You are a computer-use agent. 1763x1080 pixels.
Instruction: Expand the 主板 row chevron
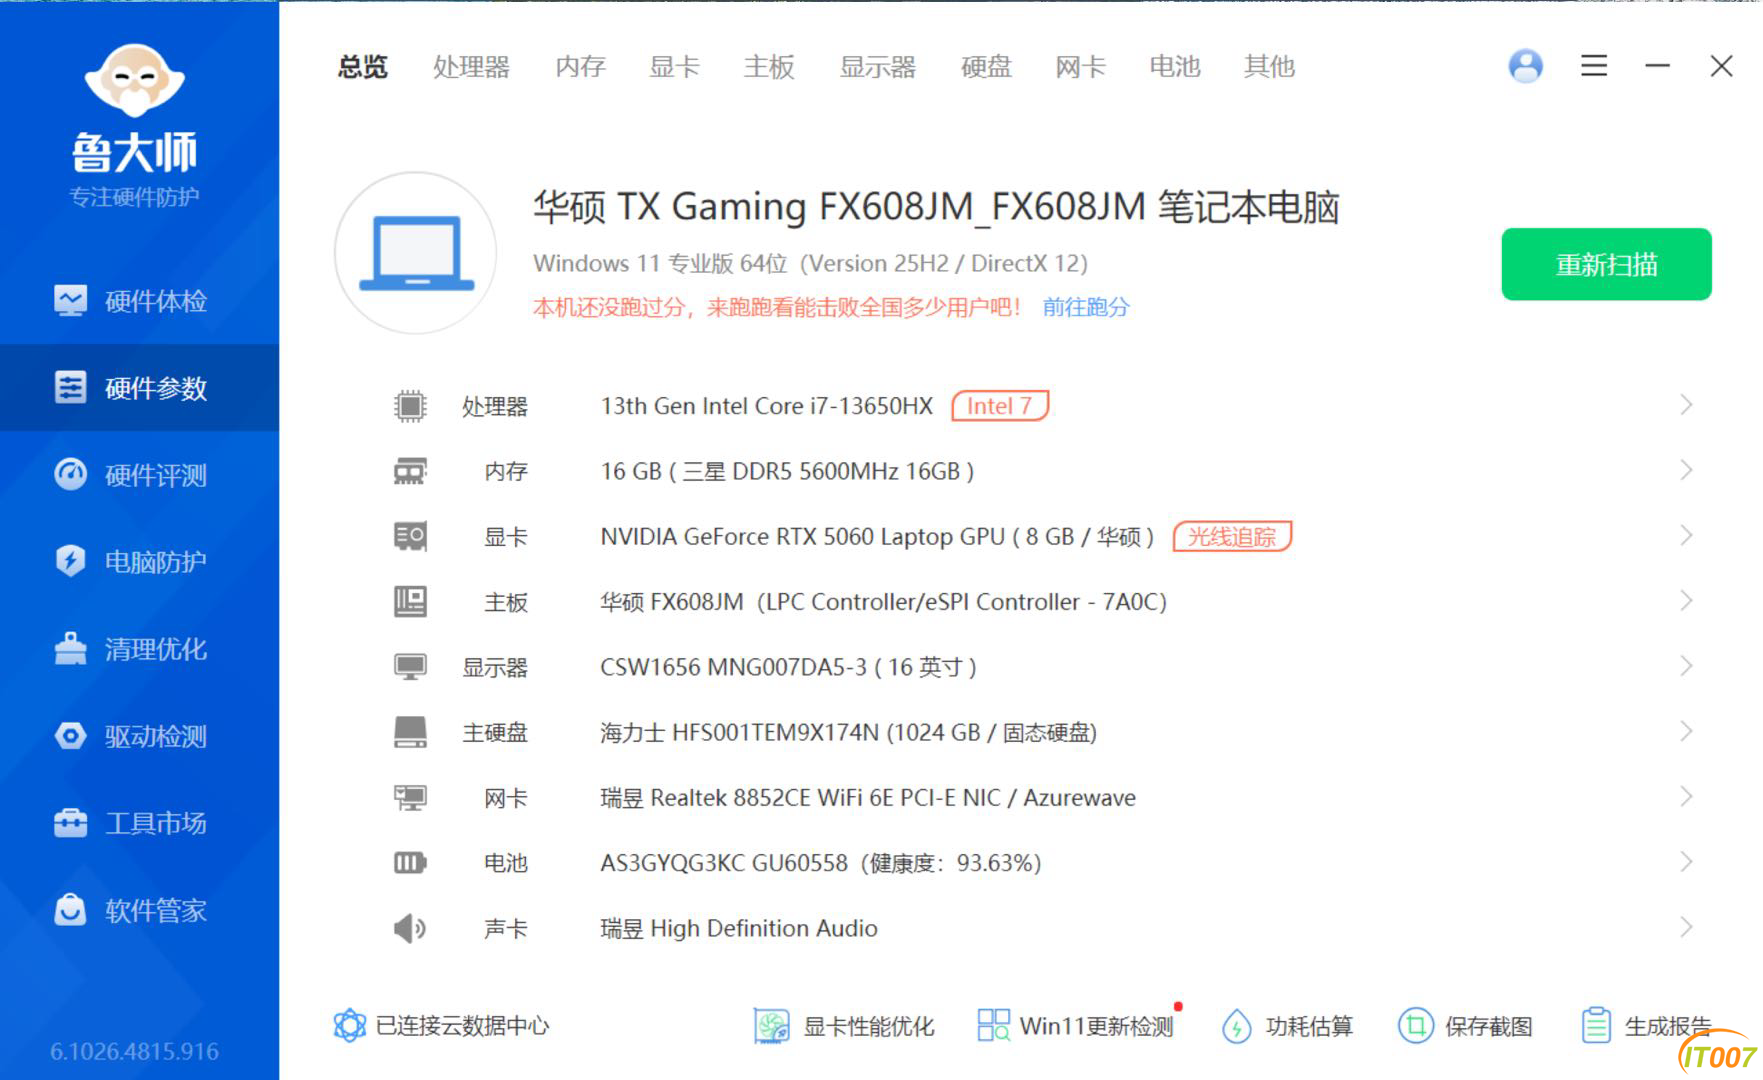(1686, 601)
